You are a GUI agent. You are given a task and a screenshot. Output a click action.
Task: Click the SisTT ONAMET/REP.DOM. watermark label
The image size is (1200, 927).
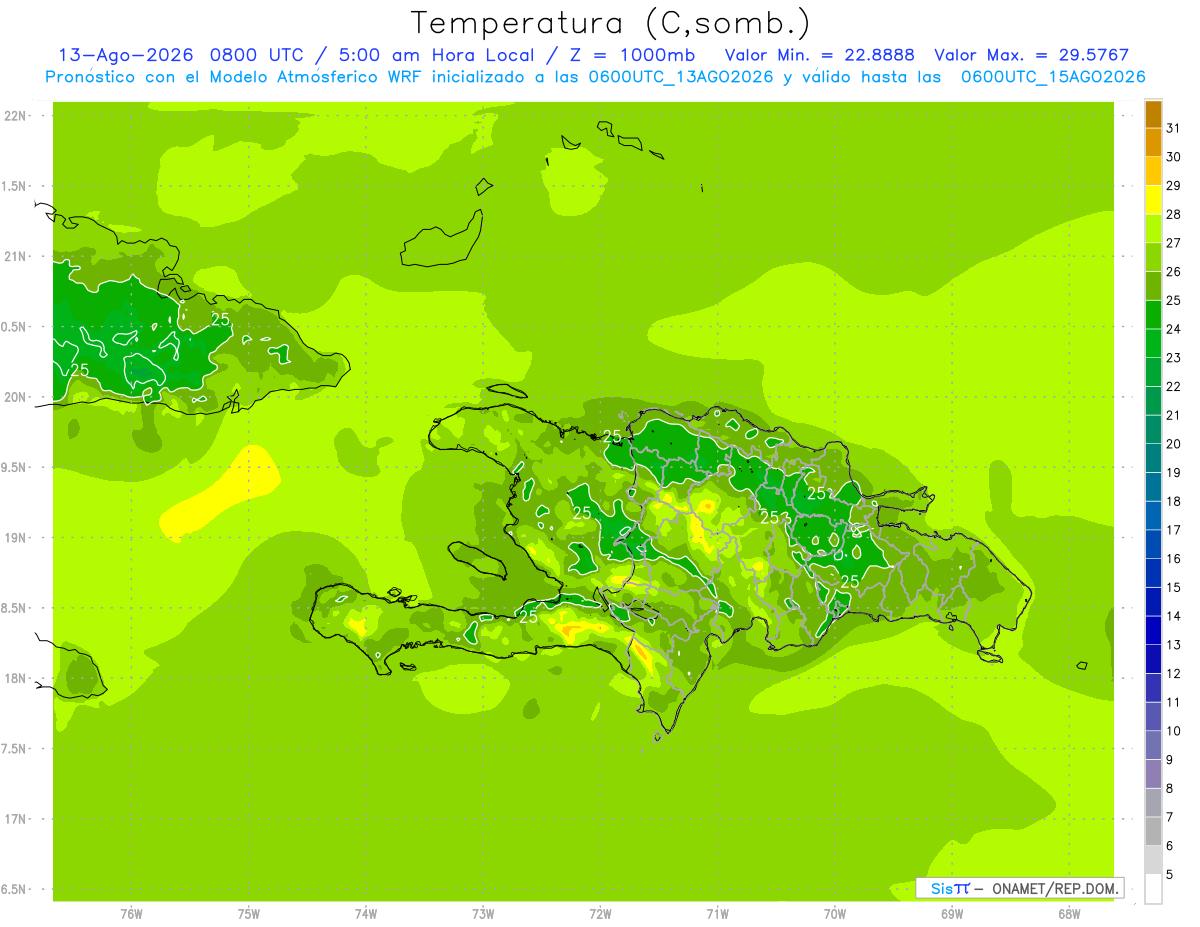click(1019, 888)
